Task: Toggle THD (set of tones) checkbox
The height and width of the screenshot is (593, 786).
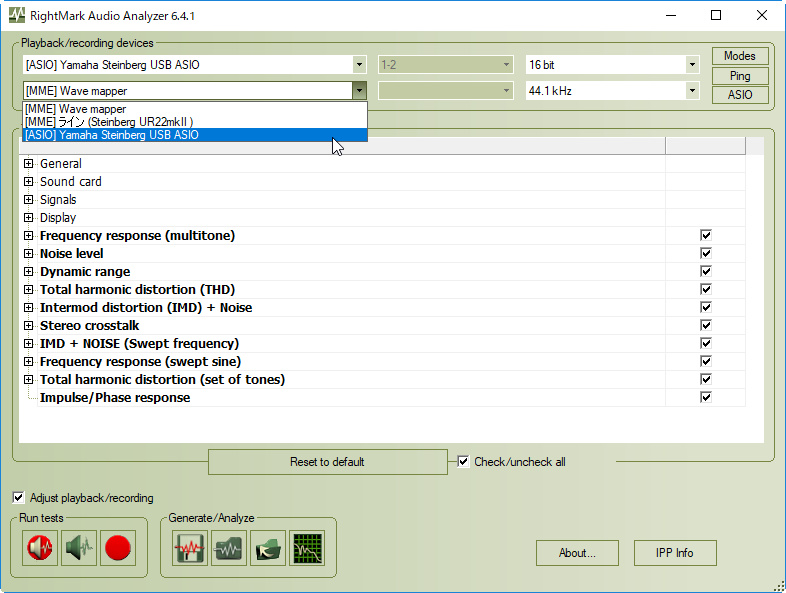Action: coord(706,379)
